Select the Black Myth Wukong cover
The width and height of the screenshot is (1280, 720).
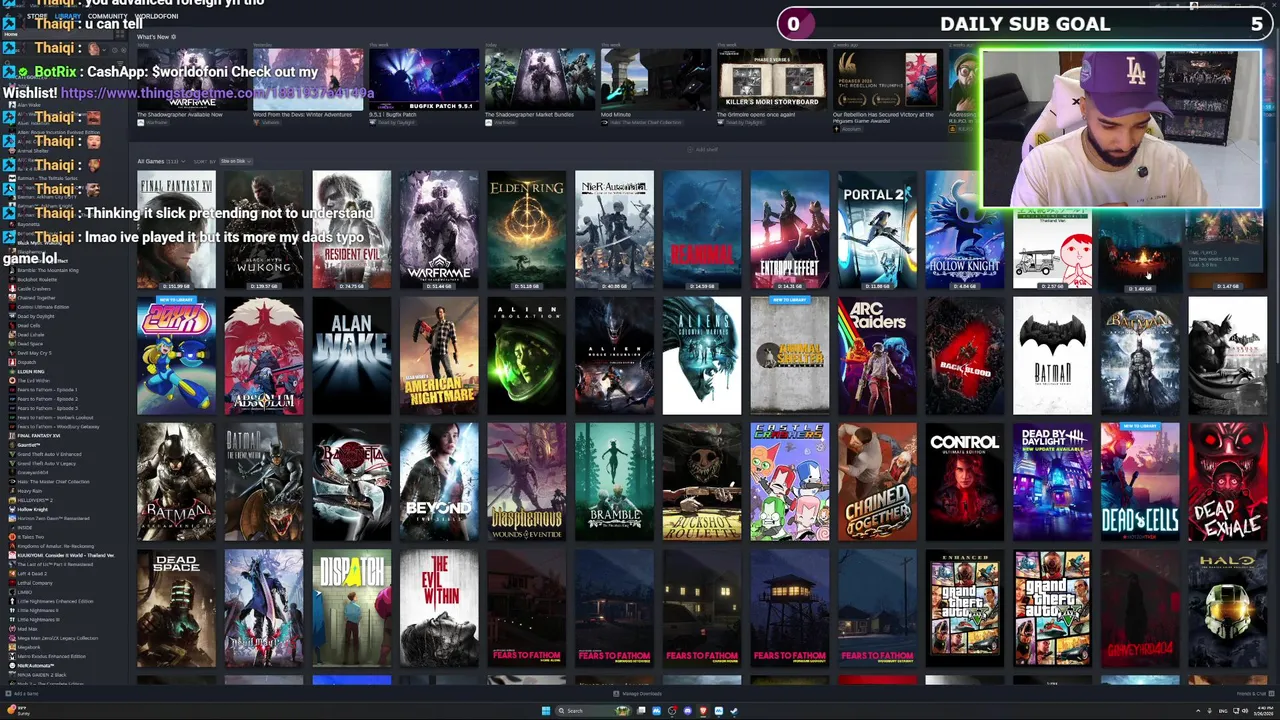pyautogui.click(x=264, y=229)
